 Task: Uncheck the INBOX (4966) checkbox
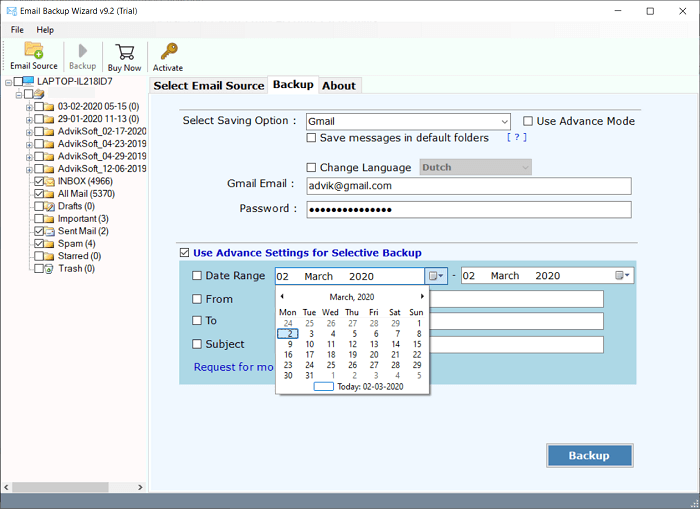39,181
